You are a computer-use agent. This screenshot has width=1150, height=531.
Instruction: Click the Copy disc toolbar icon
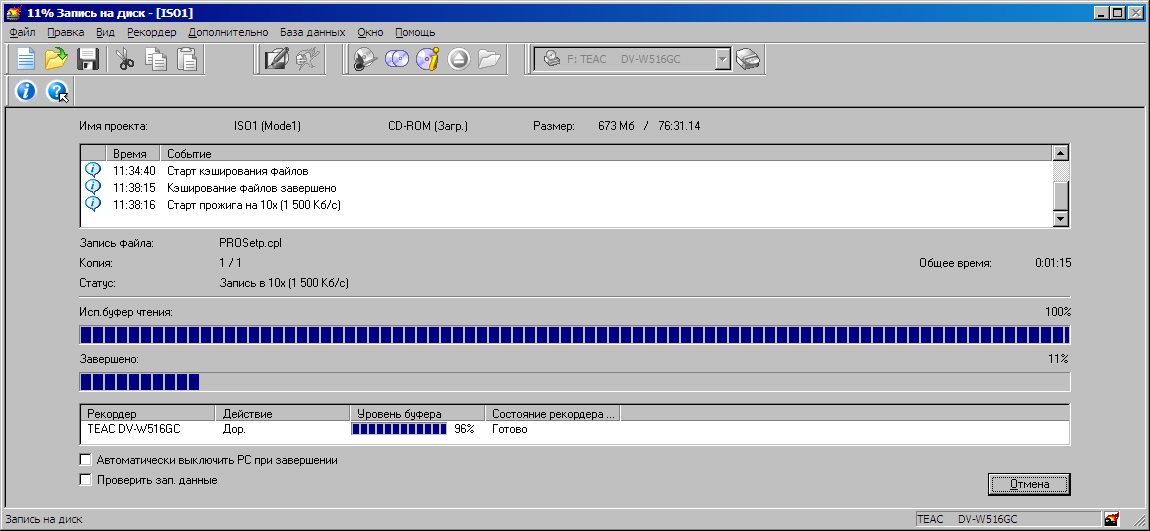click(397, 60)
